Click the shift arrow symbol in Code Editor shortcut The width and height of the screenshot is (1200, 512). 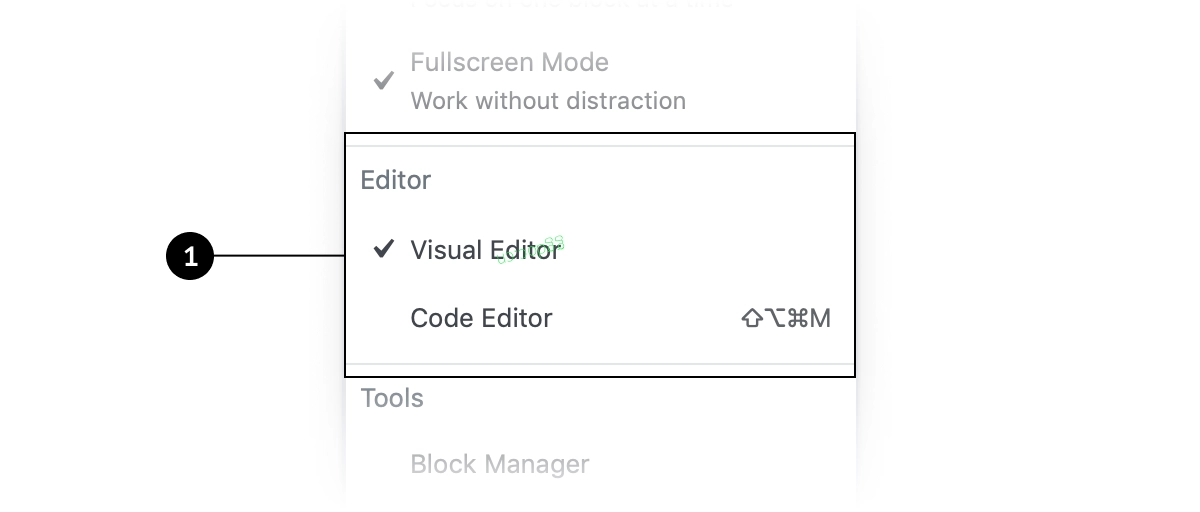tap(752, 319)
